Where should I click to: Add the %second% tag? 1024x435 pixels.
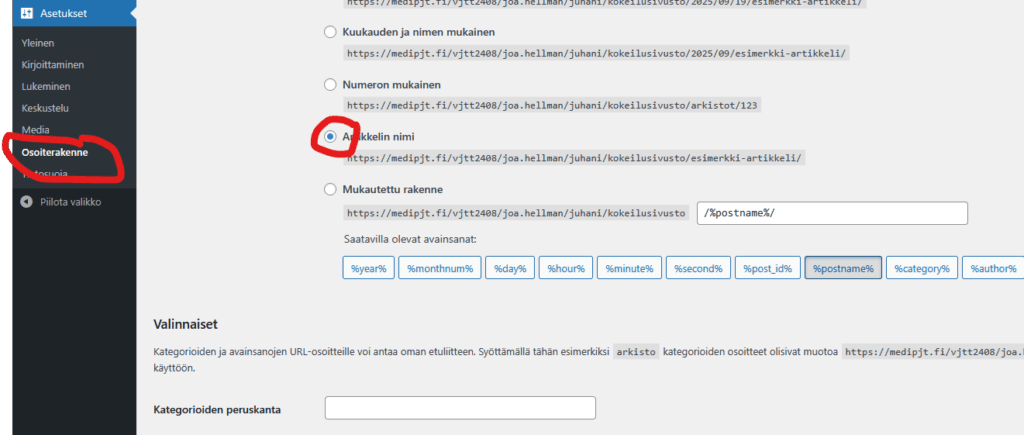point(698,268)
